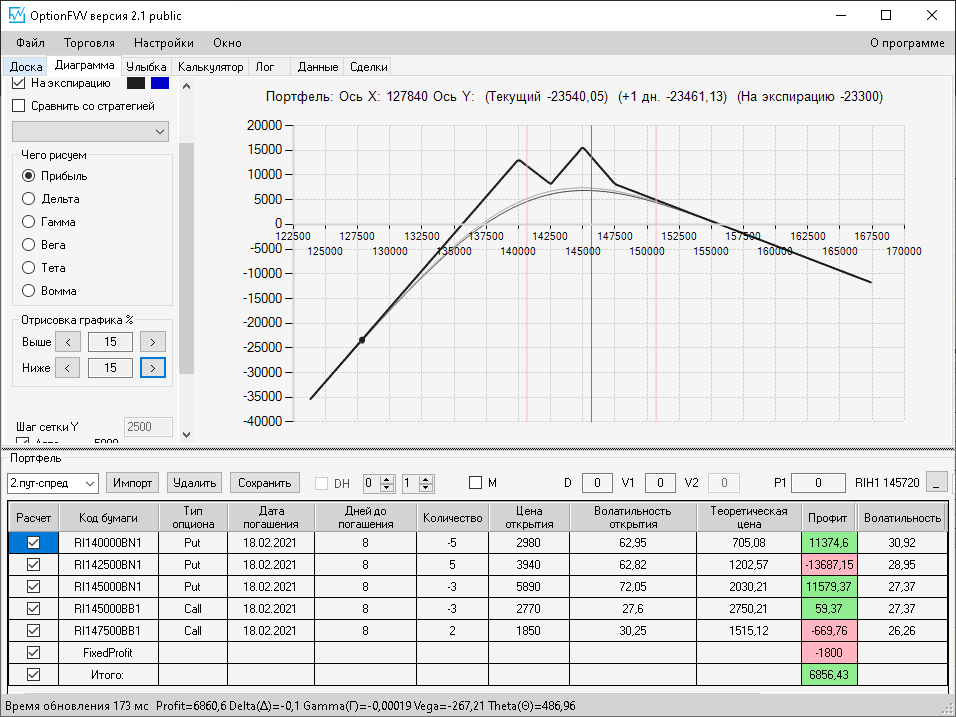The image size is (956, 717).
Task: Switch to the Улыбка tab
Action: [146, 66]
